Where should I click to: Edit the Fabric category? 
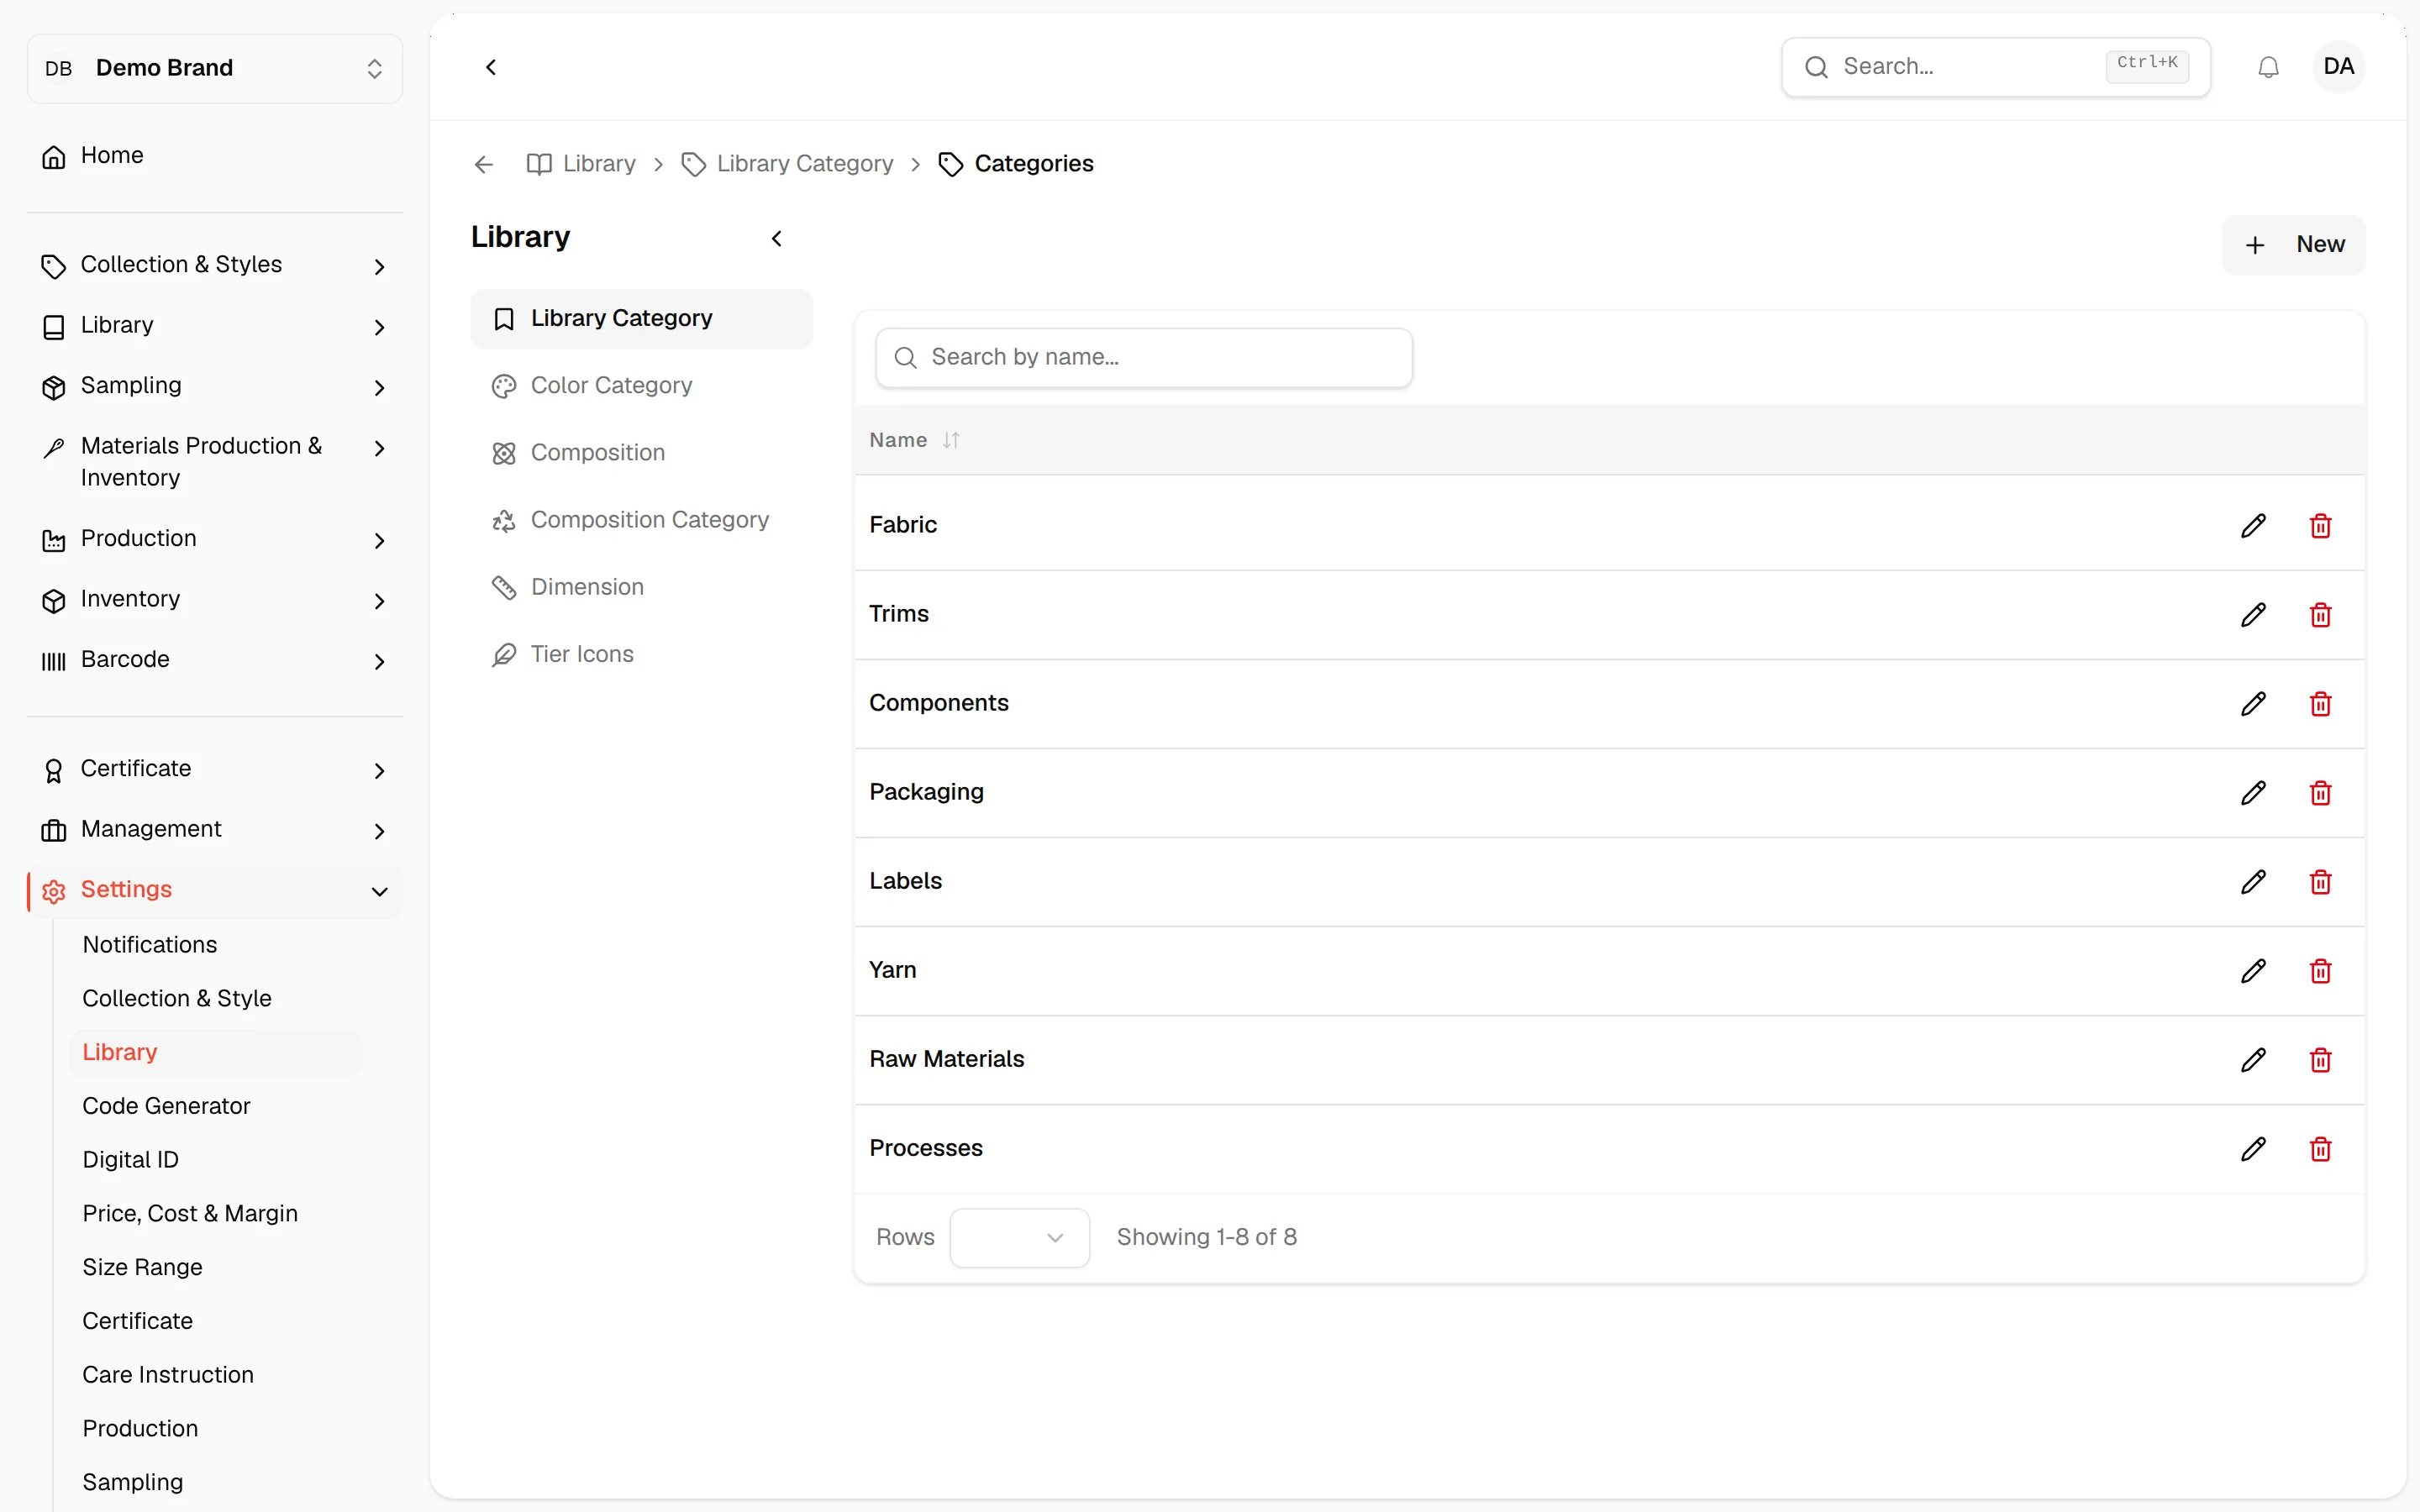pyautogui.click(x=2253, y=525)
